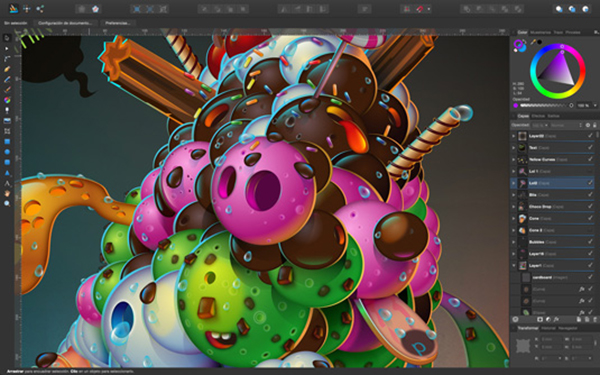Select the Crop tool
The width and height of the screenshot is (600, 375).
click(x=7, y=131)
